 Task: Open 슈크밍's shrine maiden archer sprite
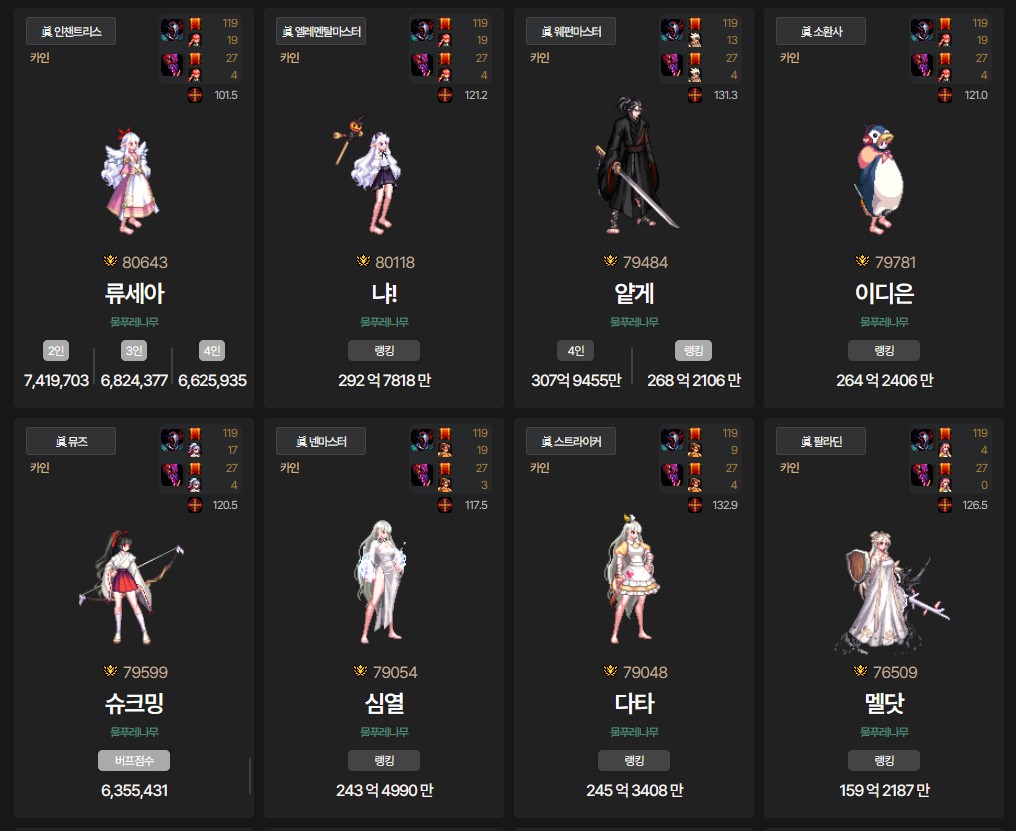[132, 587]
